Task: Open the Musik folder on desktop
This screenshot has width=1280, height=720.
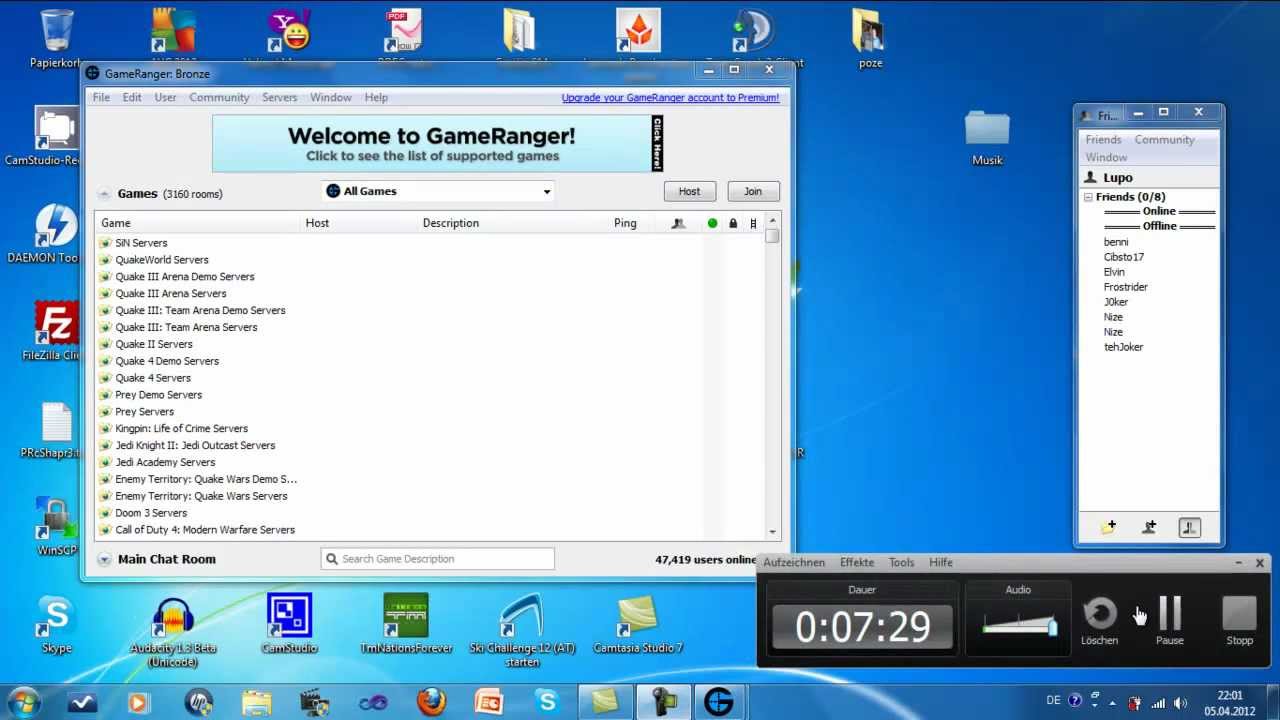Action: coord(987,138)
